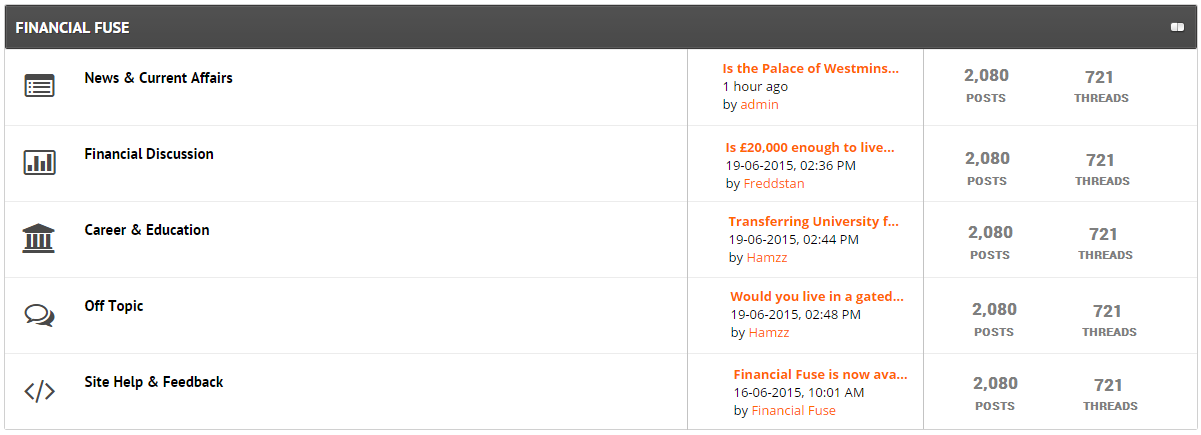Click the Financial Discussion bar chart icon
This screenshot has height=435, width=1201.
[39, 163]
